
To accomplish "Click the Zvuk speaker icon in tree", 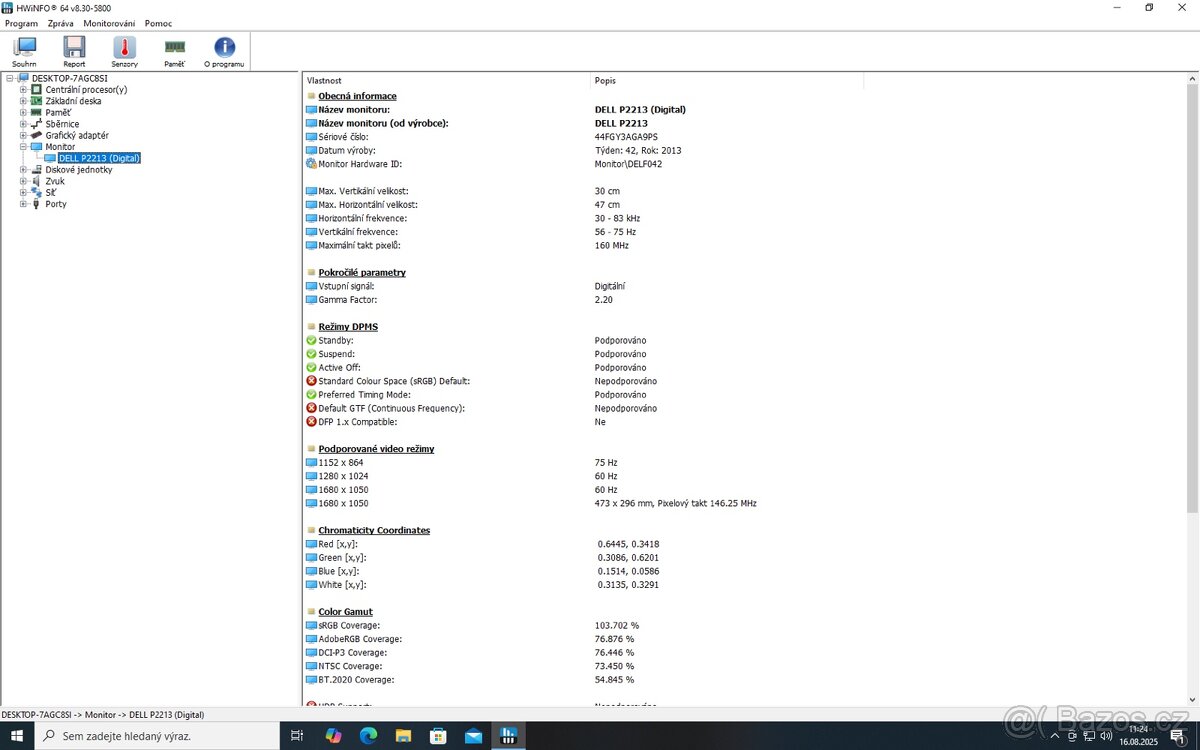I will pos(38,181).
